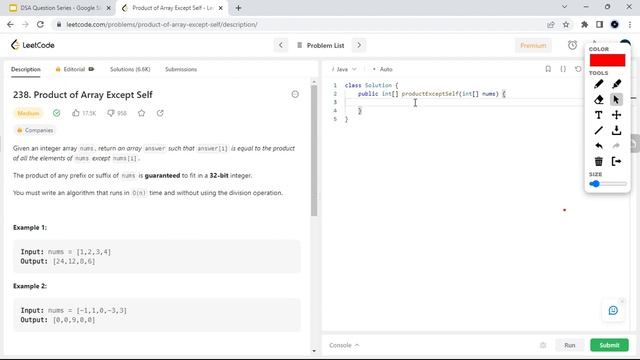Bookmark this page star icon
Viewport: 640px width, 360px height.
566,24
